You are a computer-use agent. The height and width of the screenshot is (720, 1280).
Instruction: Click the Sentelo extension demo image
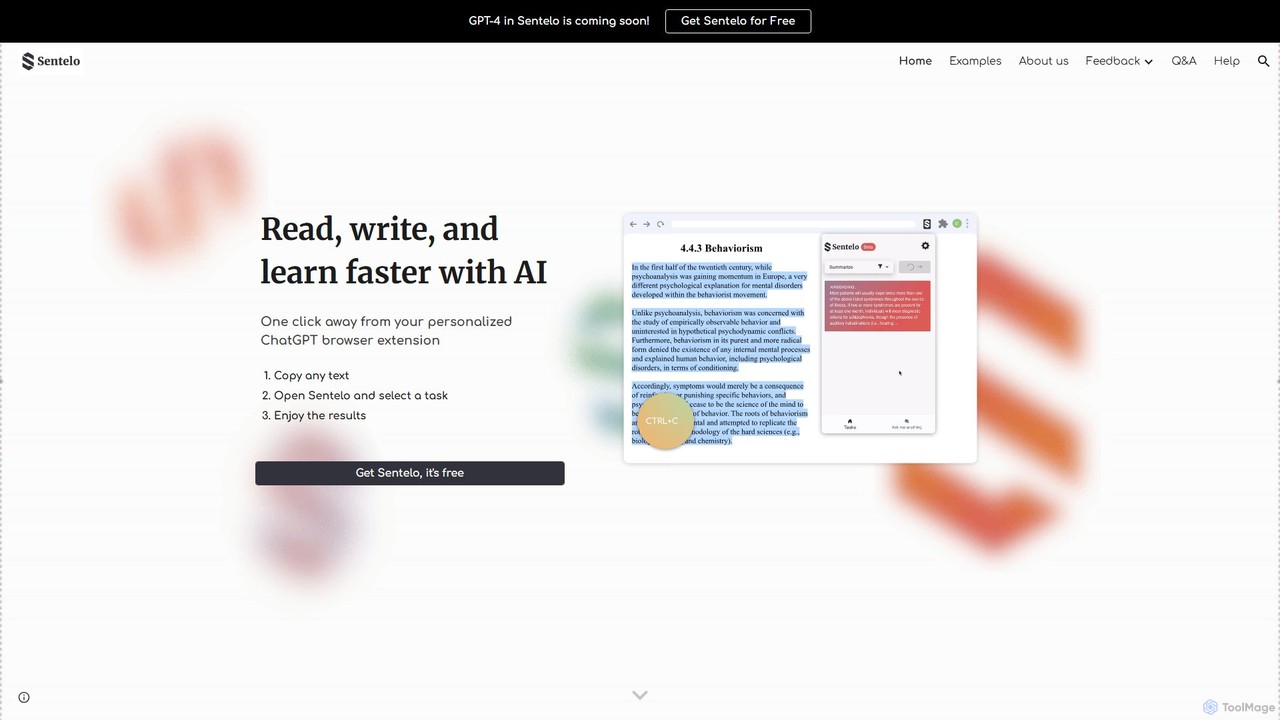tap(800, 338)
